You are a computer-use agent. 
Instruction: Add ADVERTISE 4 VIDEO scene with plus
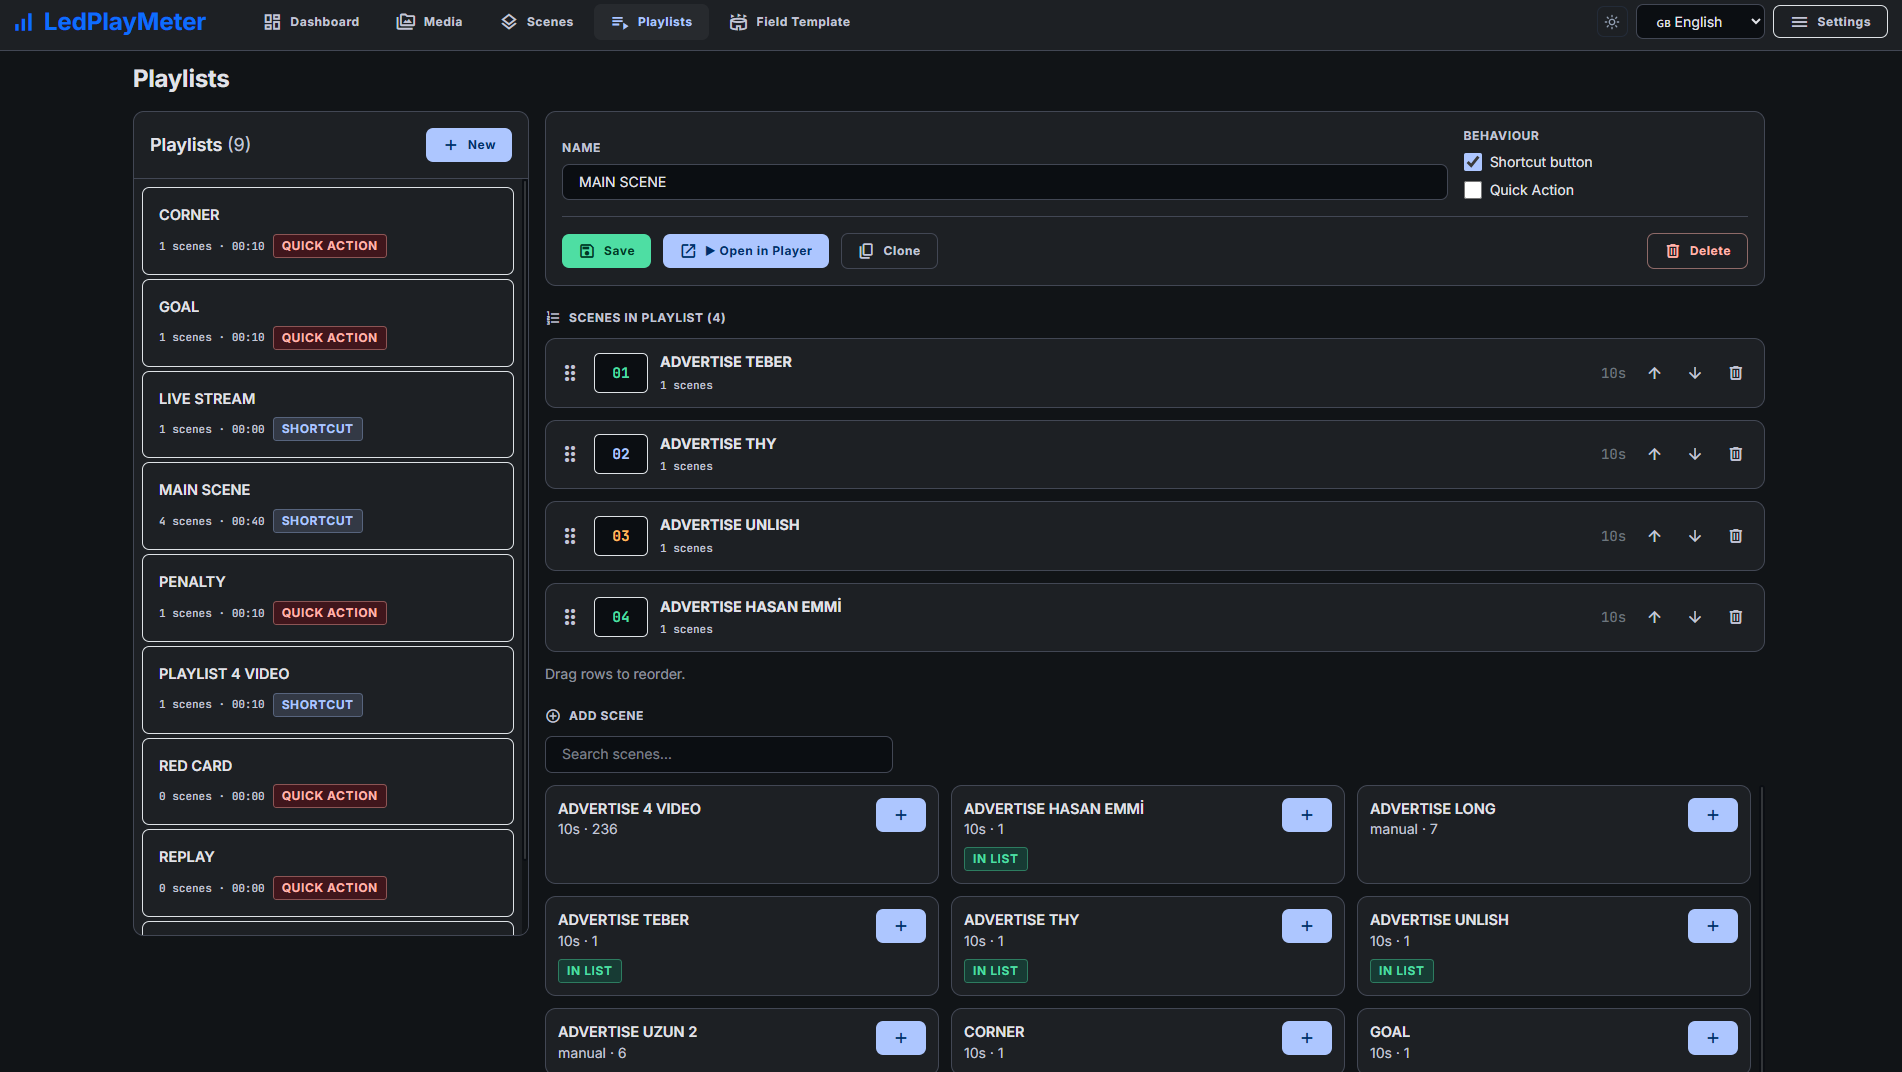click(x=901, y=815)
